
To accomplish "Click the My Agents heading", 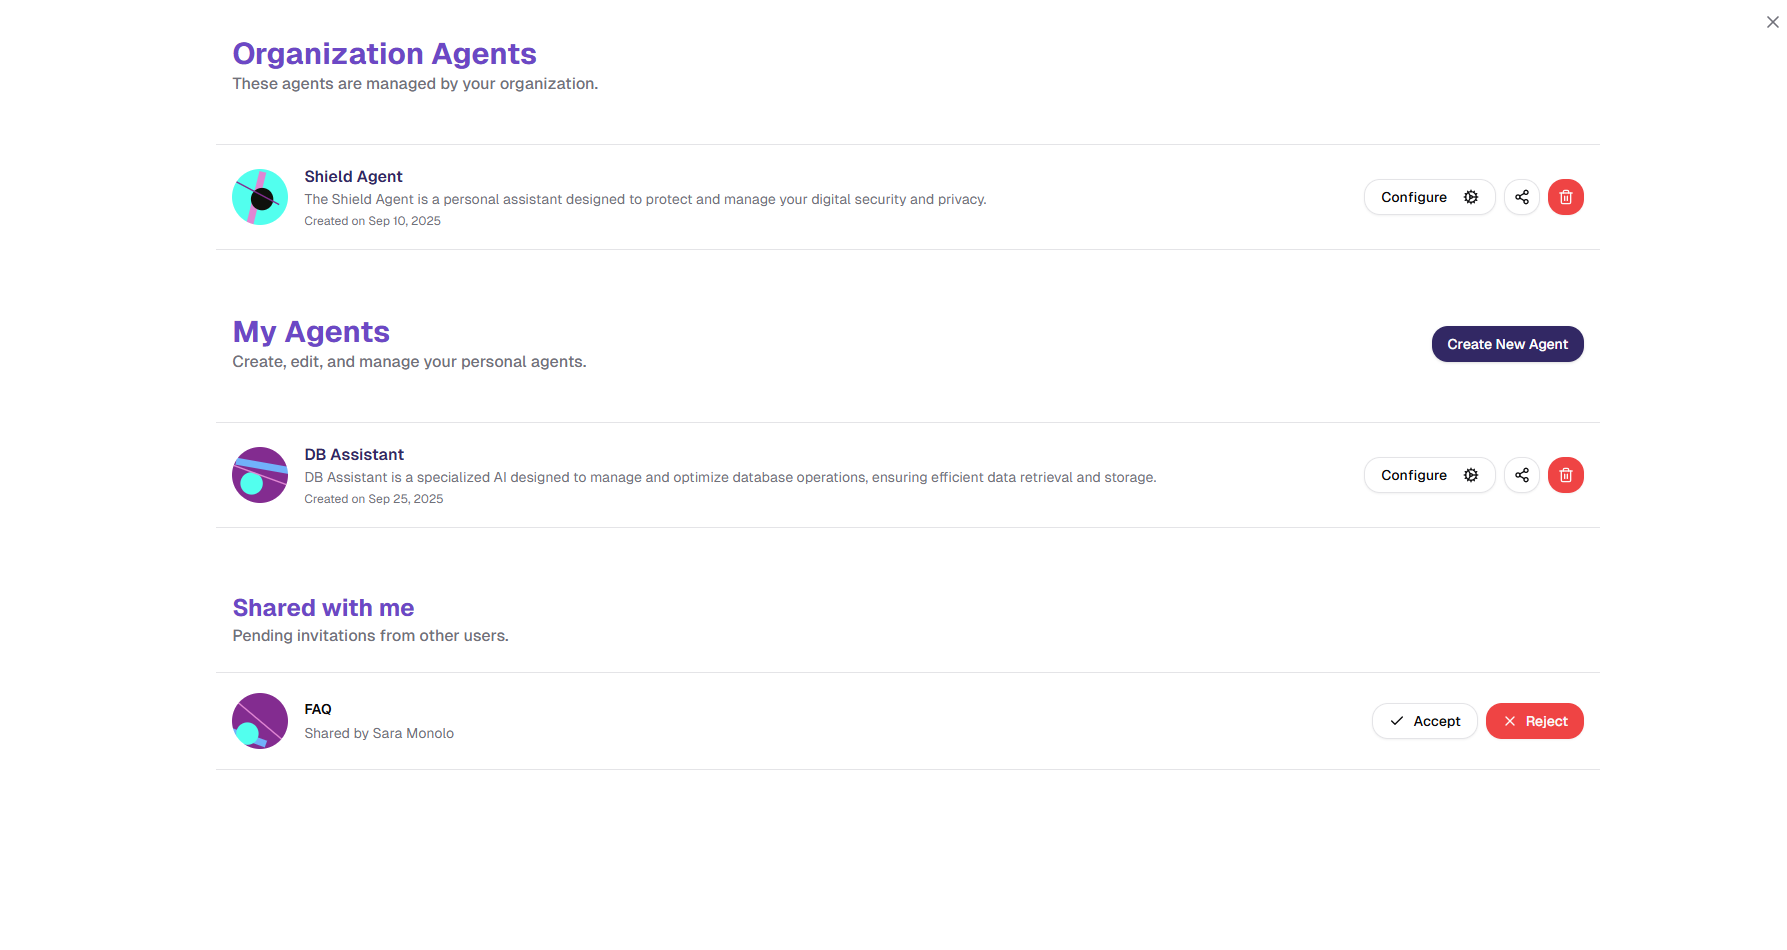I will tap(311, 332).
